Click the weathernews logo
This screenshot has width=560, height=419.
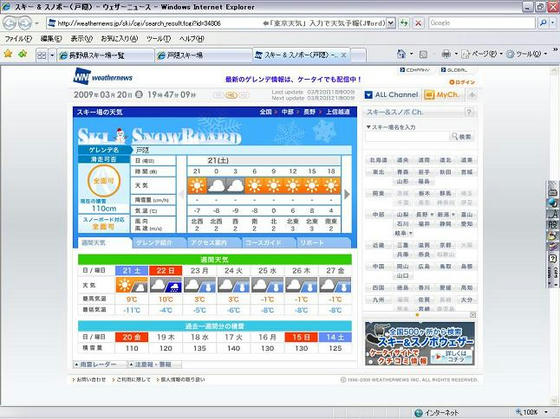pyautogui.click(x=103, y=76)
